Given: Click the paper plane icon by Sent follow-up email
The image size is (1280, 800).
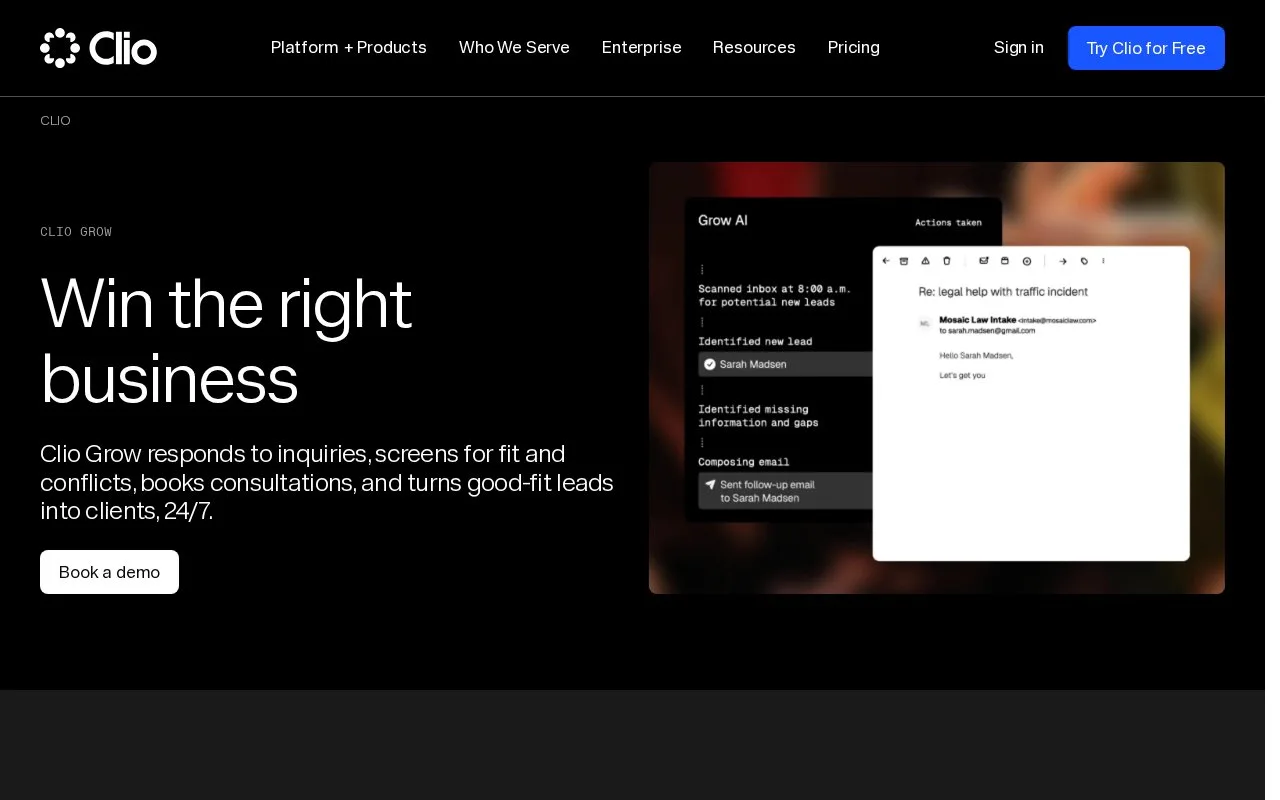Looking at the screenshot, I should coord(710,484).
